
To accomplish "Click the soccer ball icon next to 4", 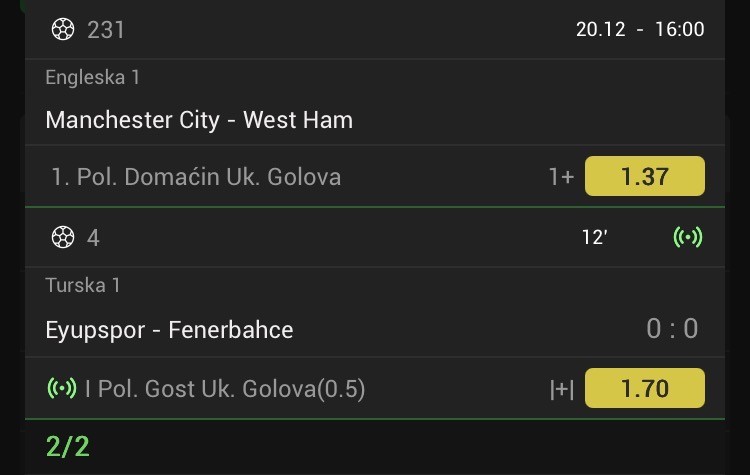I will (x=62, y=238).
